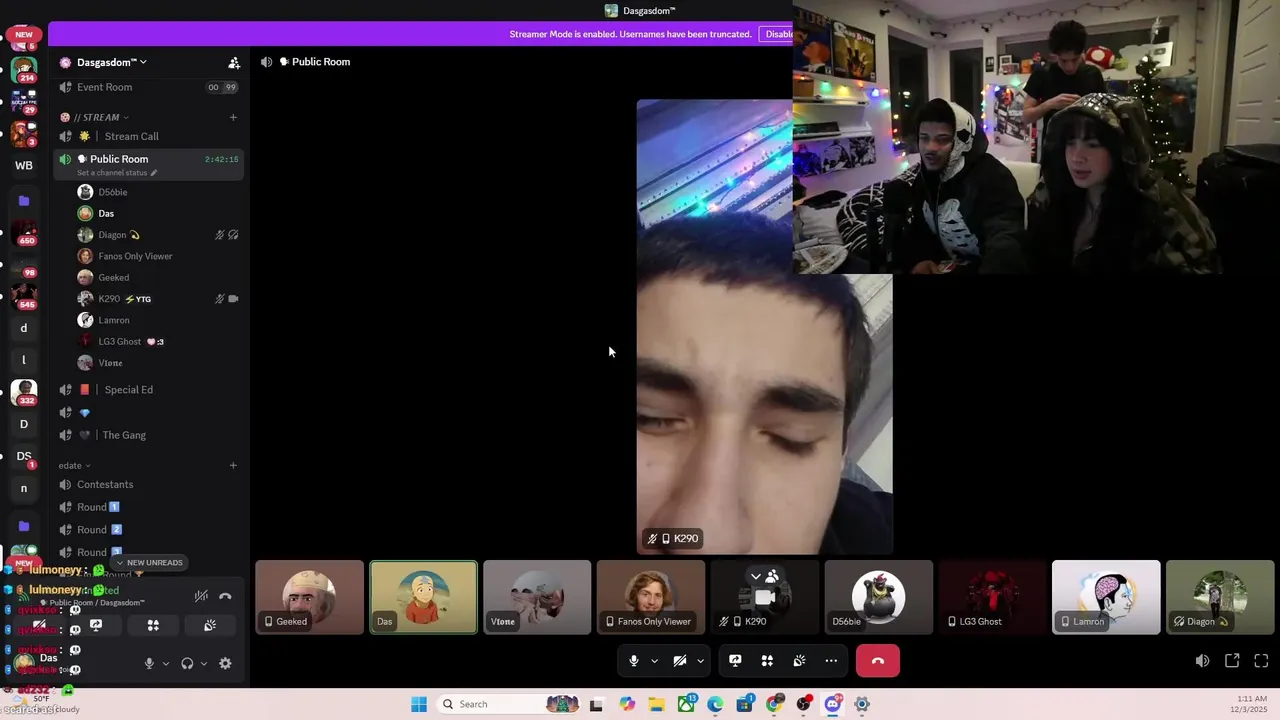Disconnect using the red hang-up button
The width and height of the screenshot is (1280, 720).
tap(878, 661)
